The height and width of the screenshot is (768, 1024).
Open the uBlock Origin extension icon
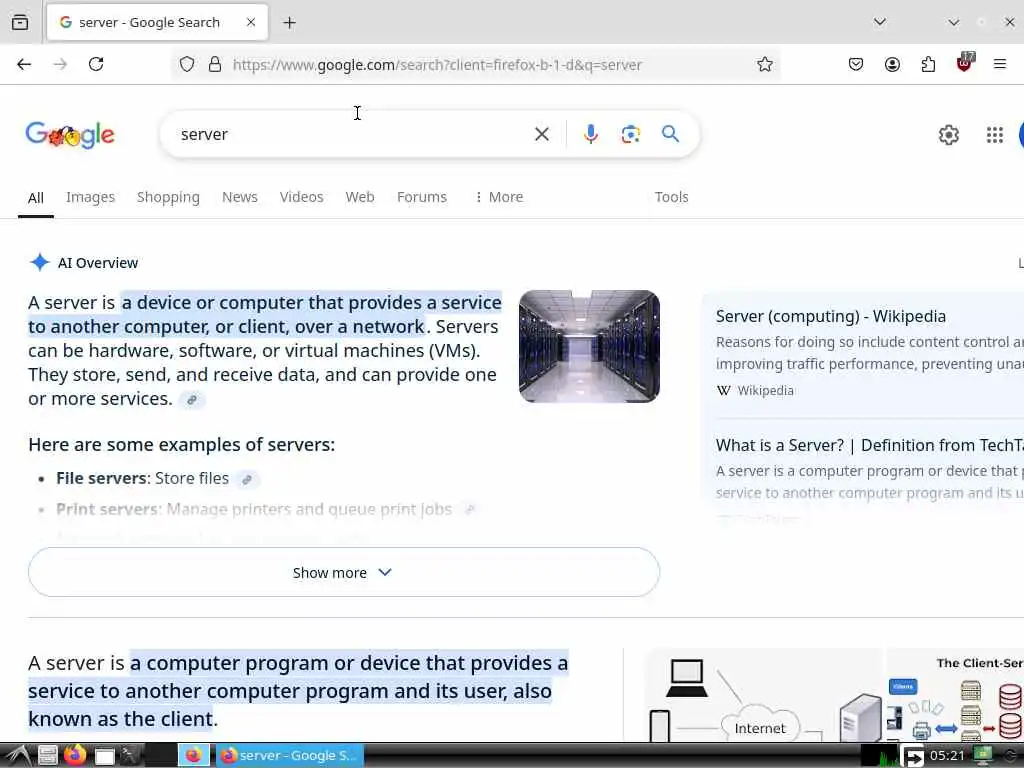pos(965,63)
